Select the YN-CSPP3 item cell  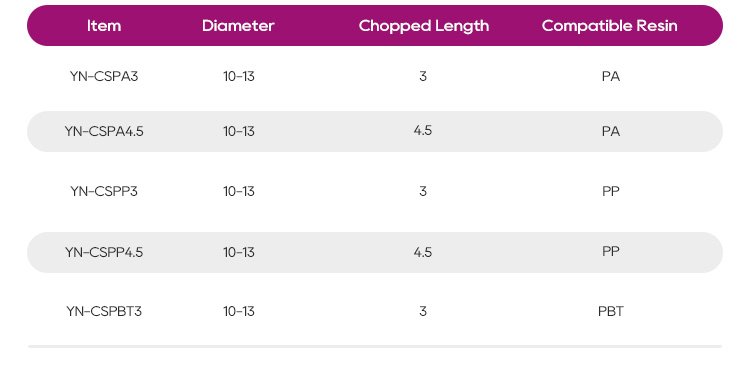pyautogui.click(x=104, y=191)
